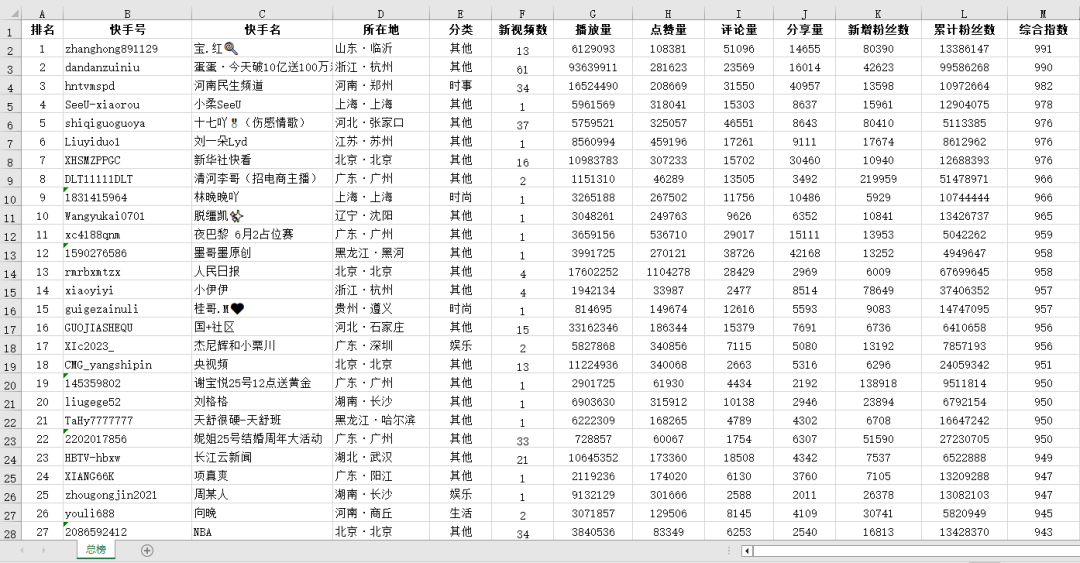Click the horizontal scrollbar track
Viewport: 1080px width, 563px height.
click(916, 551)
